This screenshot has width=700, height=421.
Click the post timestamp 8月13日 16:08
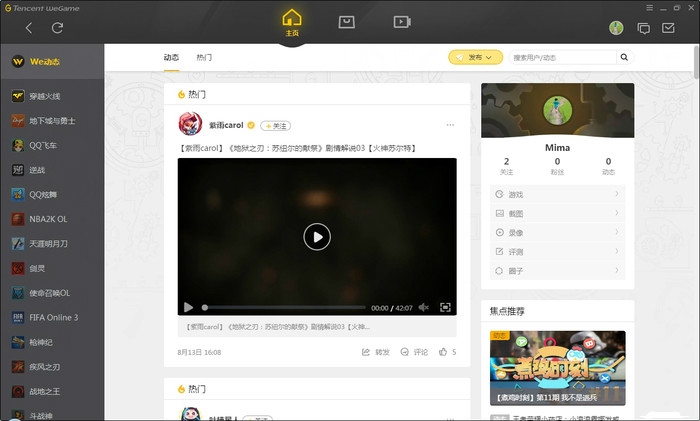point(199,352)
